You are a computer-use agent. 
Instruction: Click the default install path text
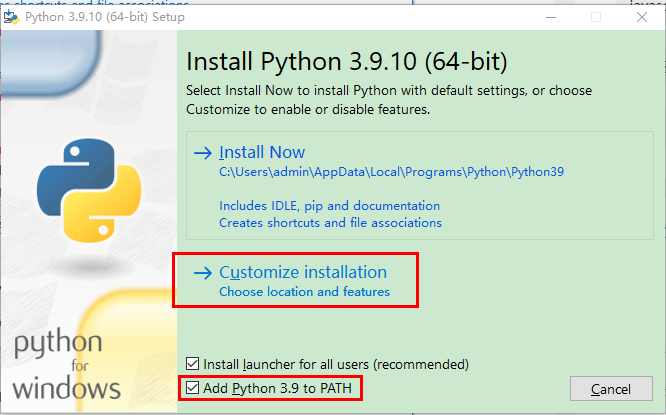(392, 172)
